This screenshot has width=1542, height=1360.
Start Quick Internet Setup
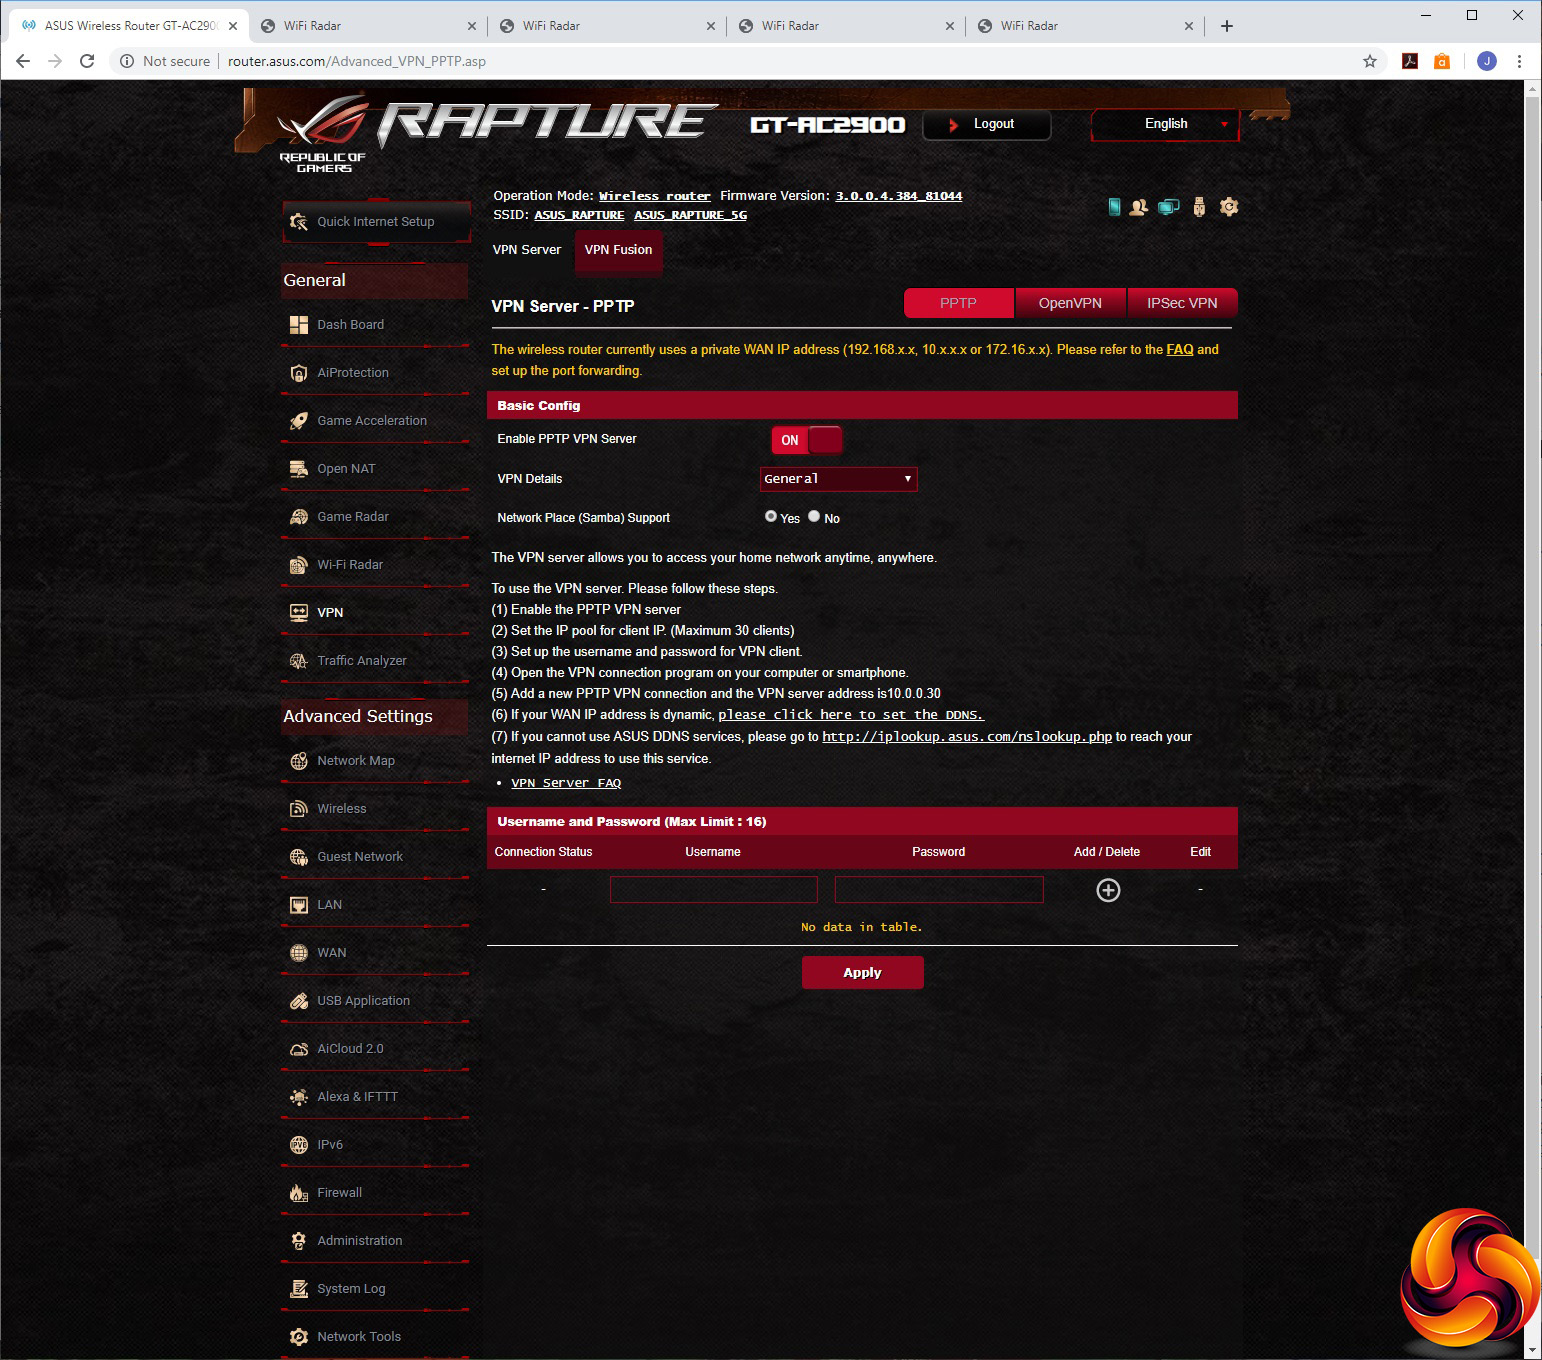pos(376,222)
